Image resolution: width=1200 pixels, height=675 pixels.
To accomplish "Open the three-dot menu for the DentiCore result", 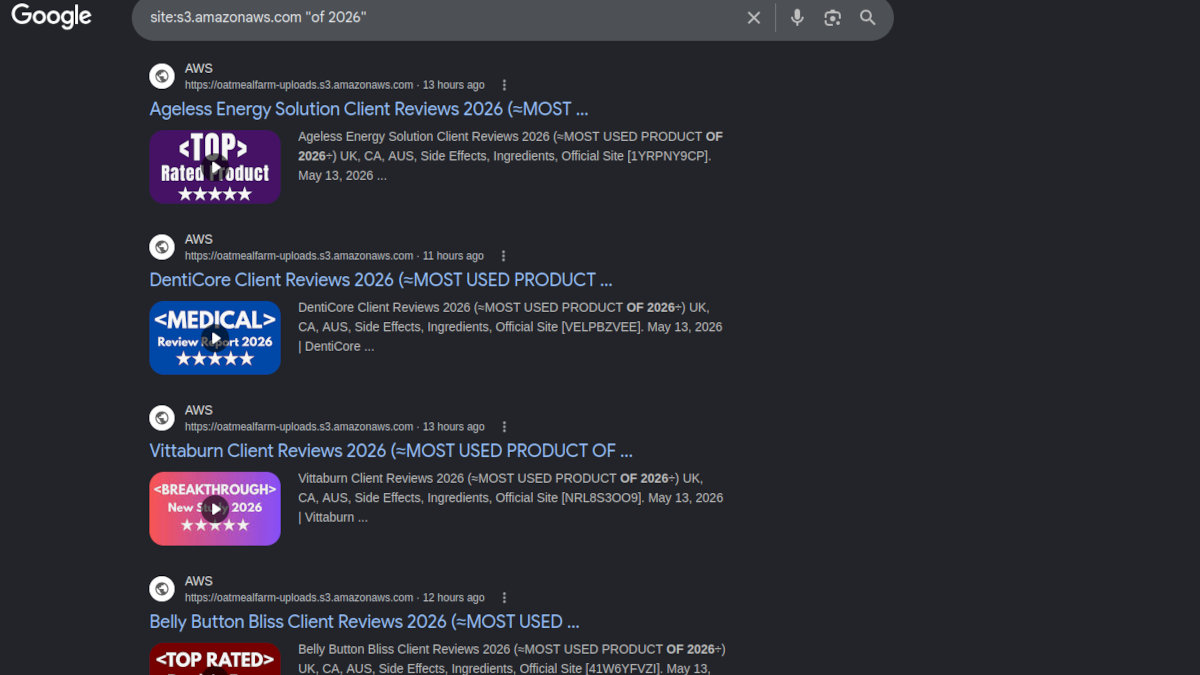I will coord(503,256).
